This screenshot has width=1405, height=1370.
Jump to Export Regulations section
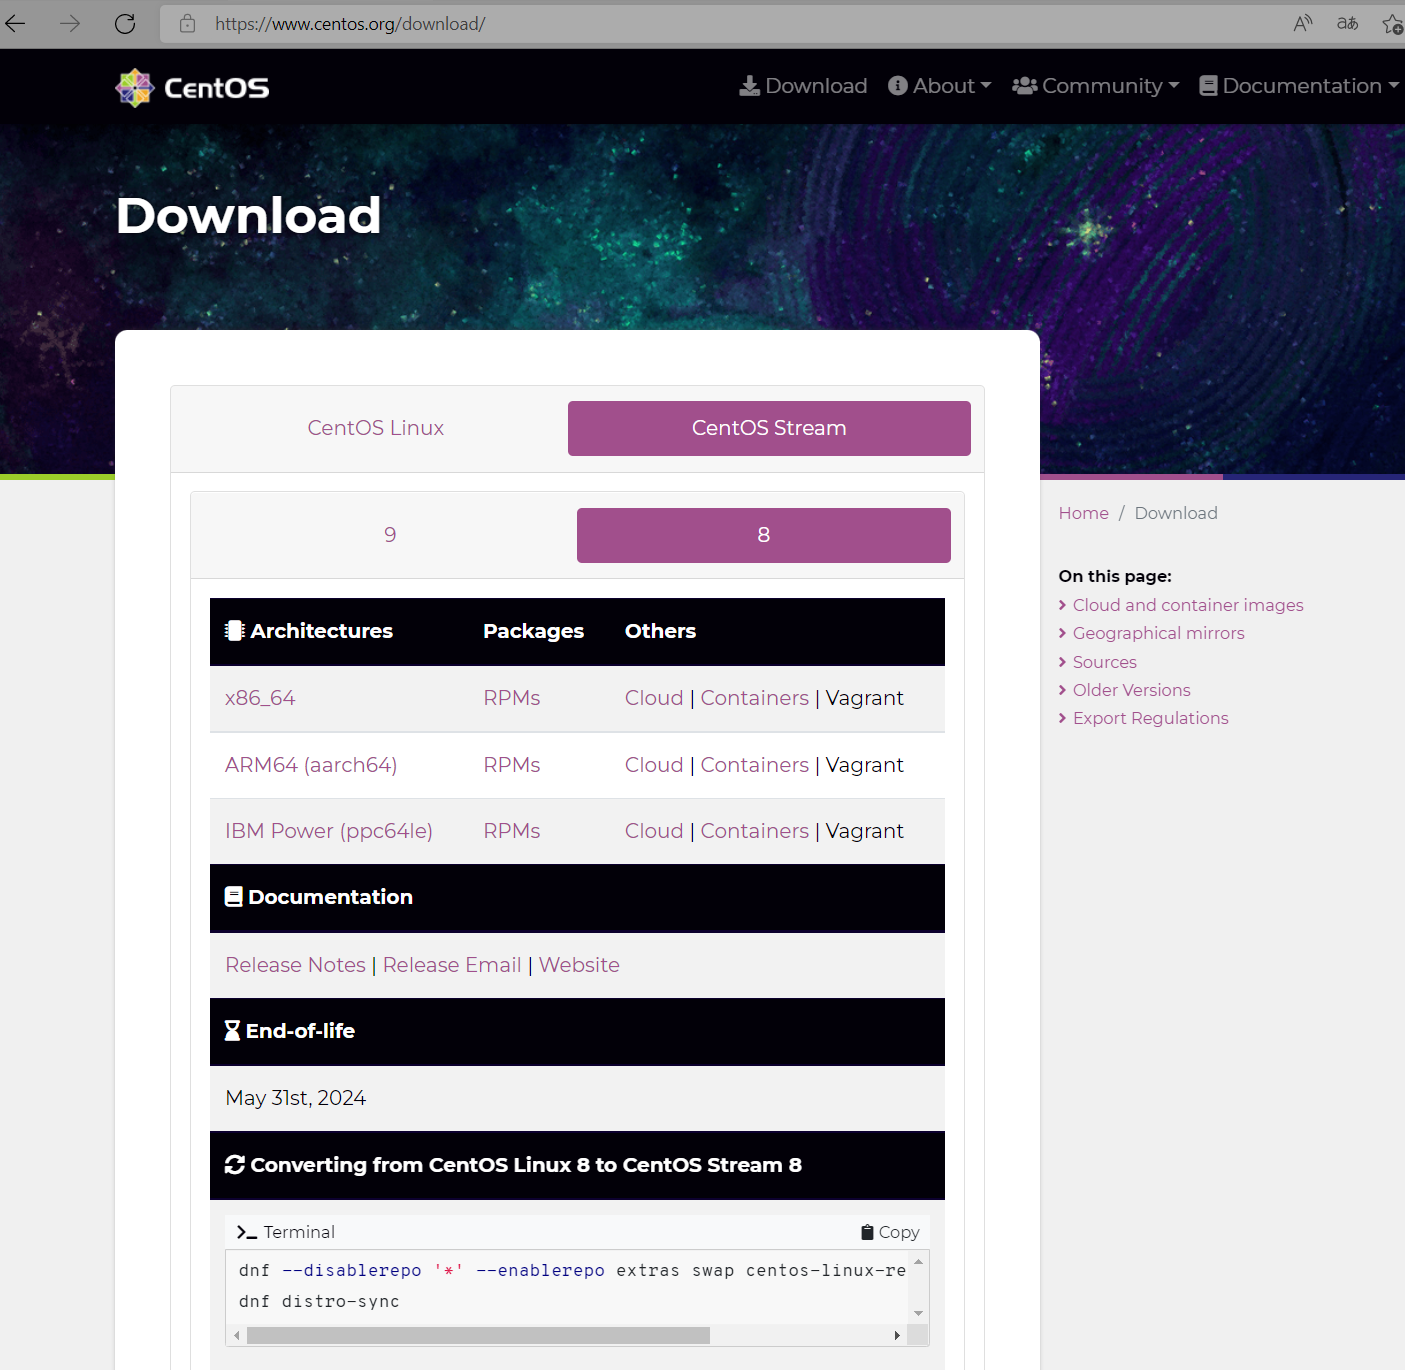(1151, 718)
